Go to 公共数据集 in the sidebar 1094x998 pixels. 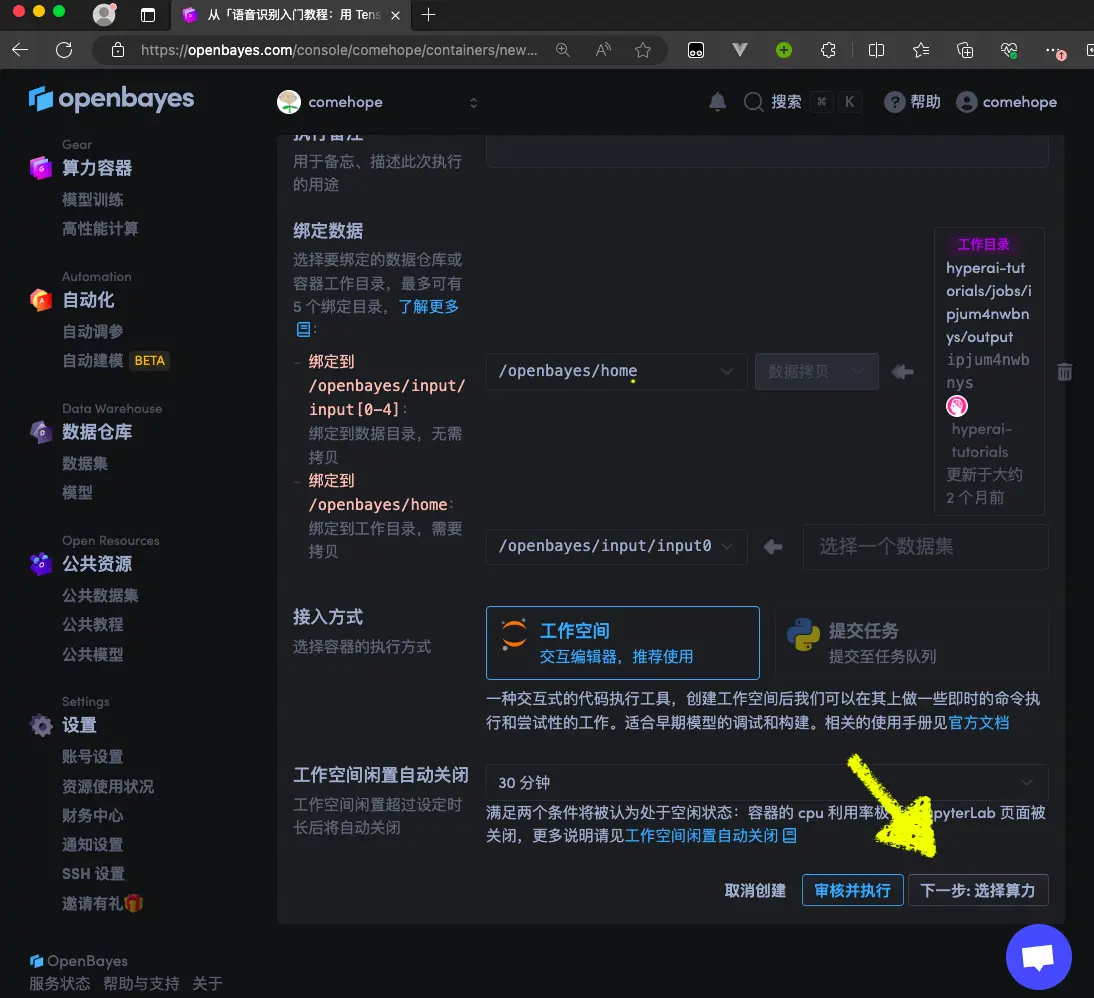(x=100, y=595)
